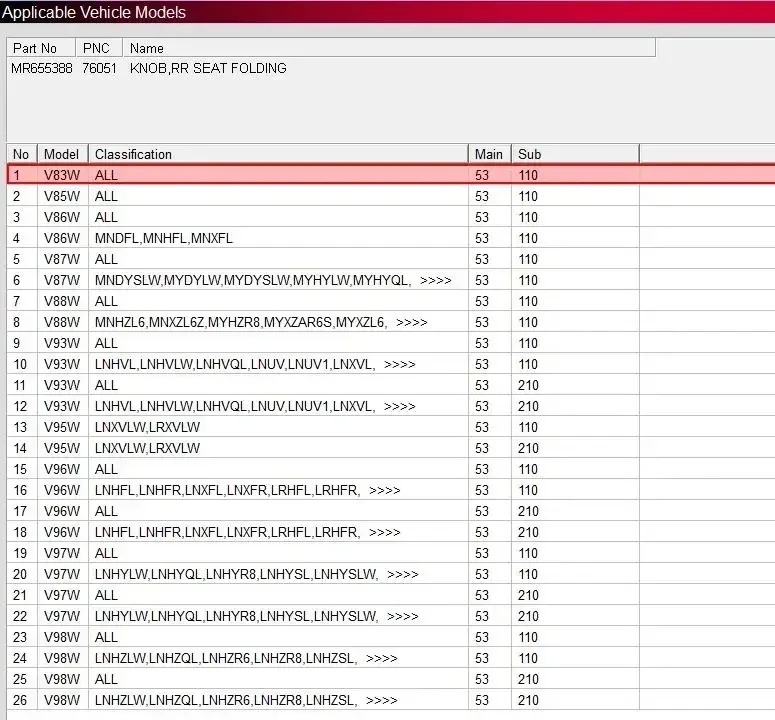Click the Classification column header
Image resolution: width=775 pixels, height=720 pixels.
point(278,154)
